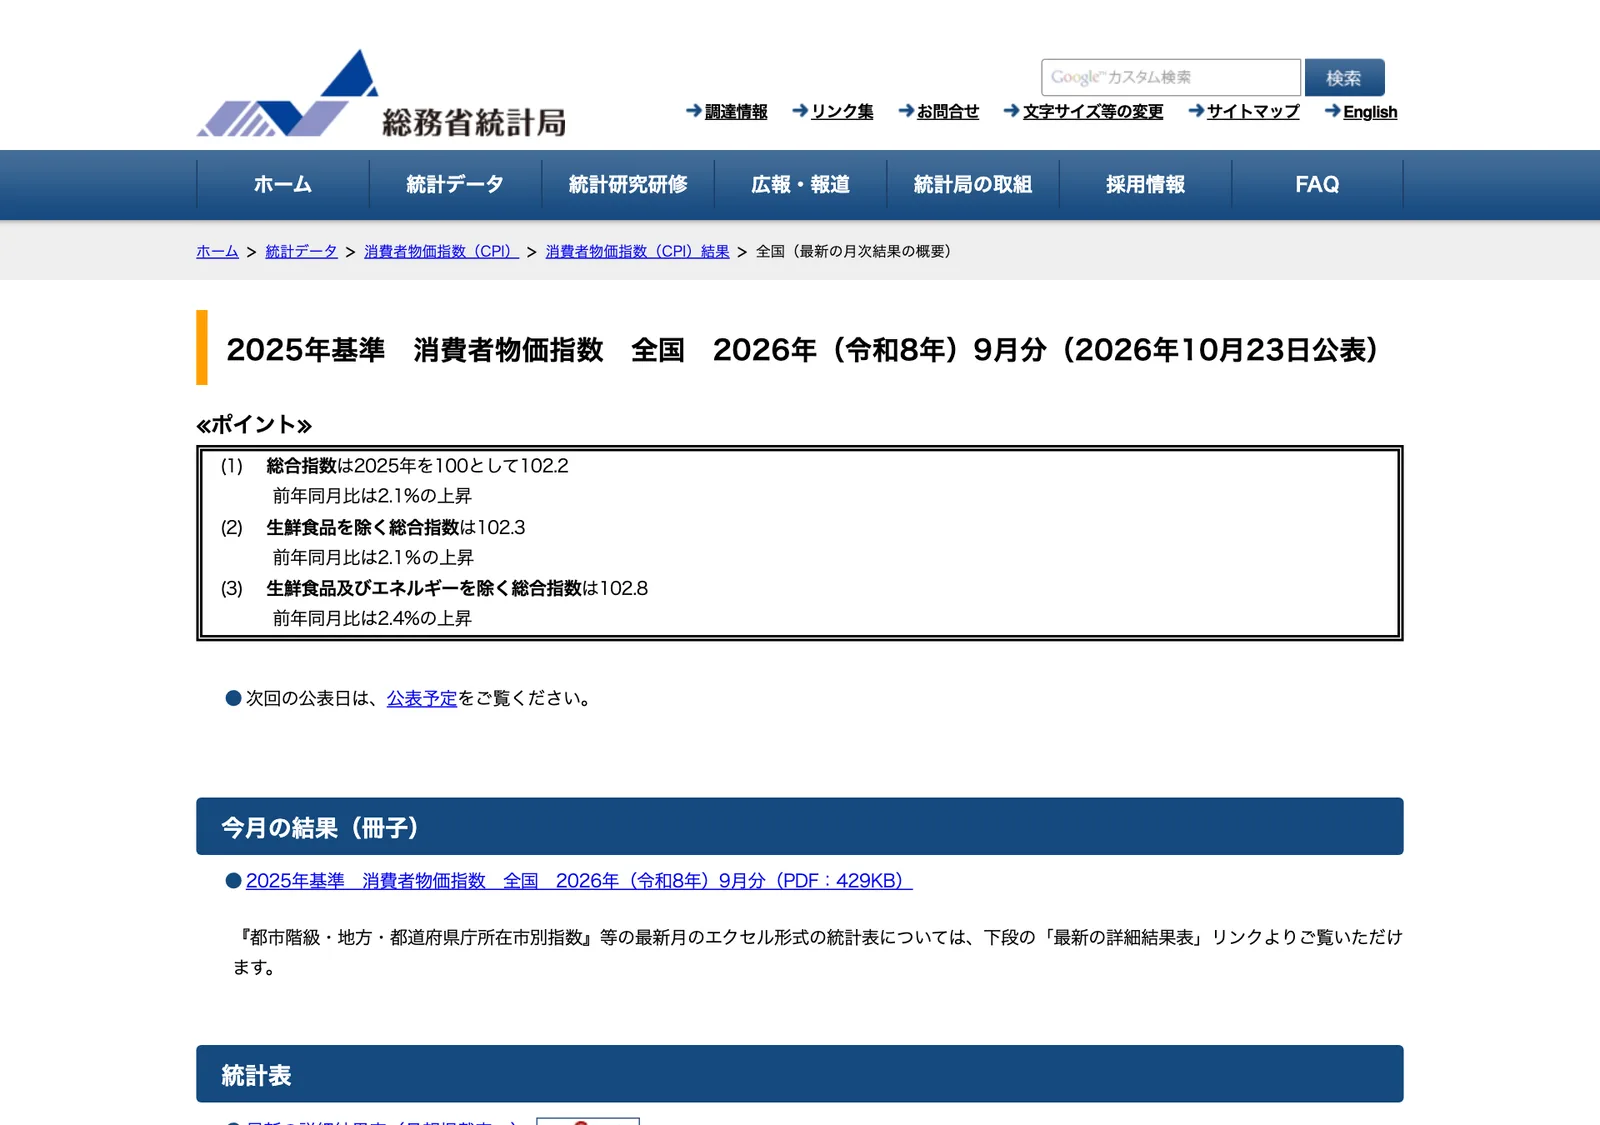Open the 統計データ navigation tab
Screen dimensions: 1600x1125
coord(455,184)
